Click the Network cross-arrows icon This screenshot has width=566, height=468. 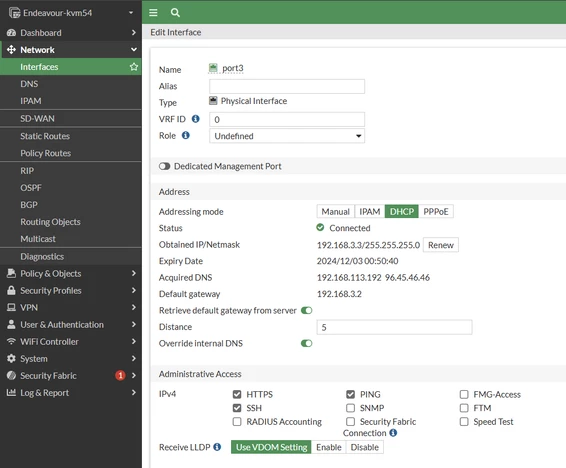11,50
